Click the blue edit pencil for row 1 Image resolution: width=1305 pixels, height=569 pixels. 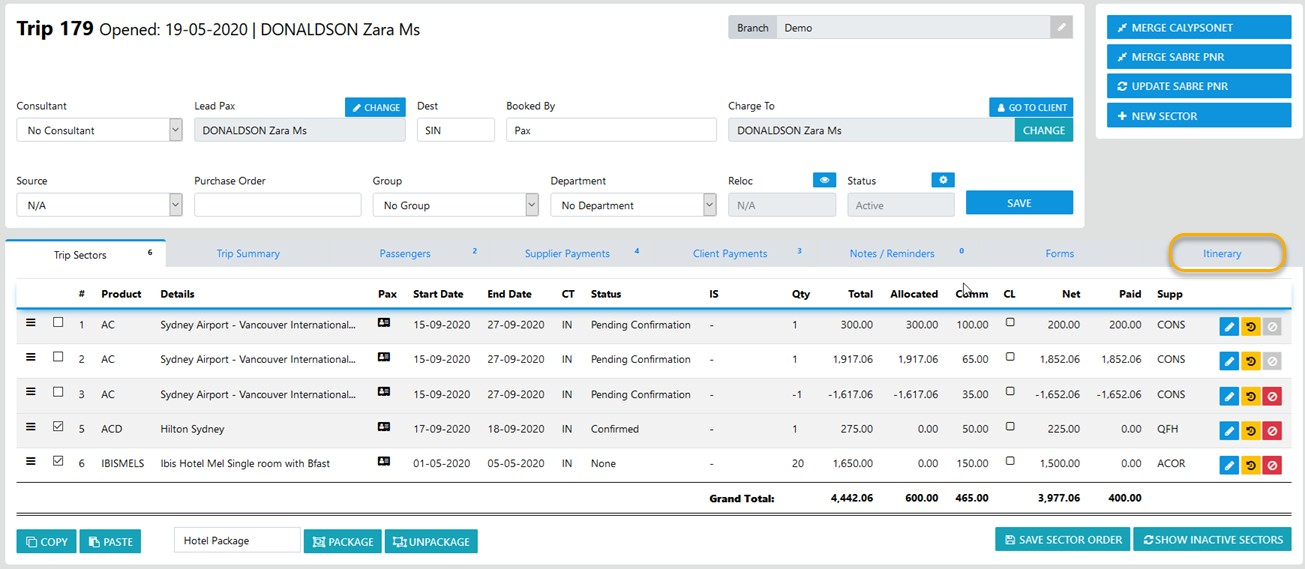1229,326
